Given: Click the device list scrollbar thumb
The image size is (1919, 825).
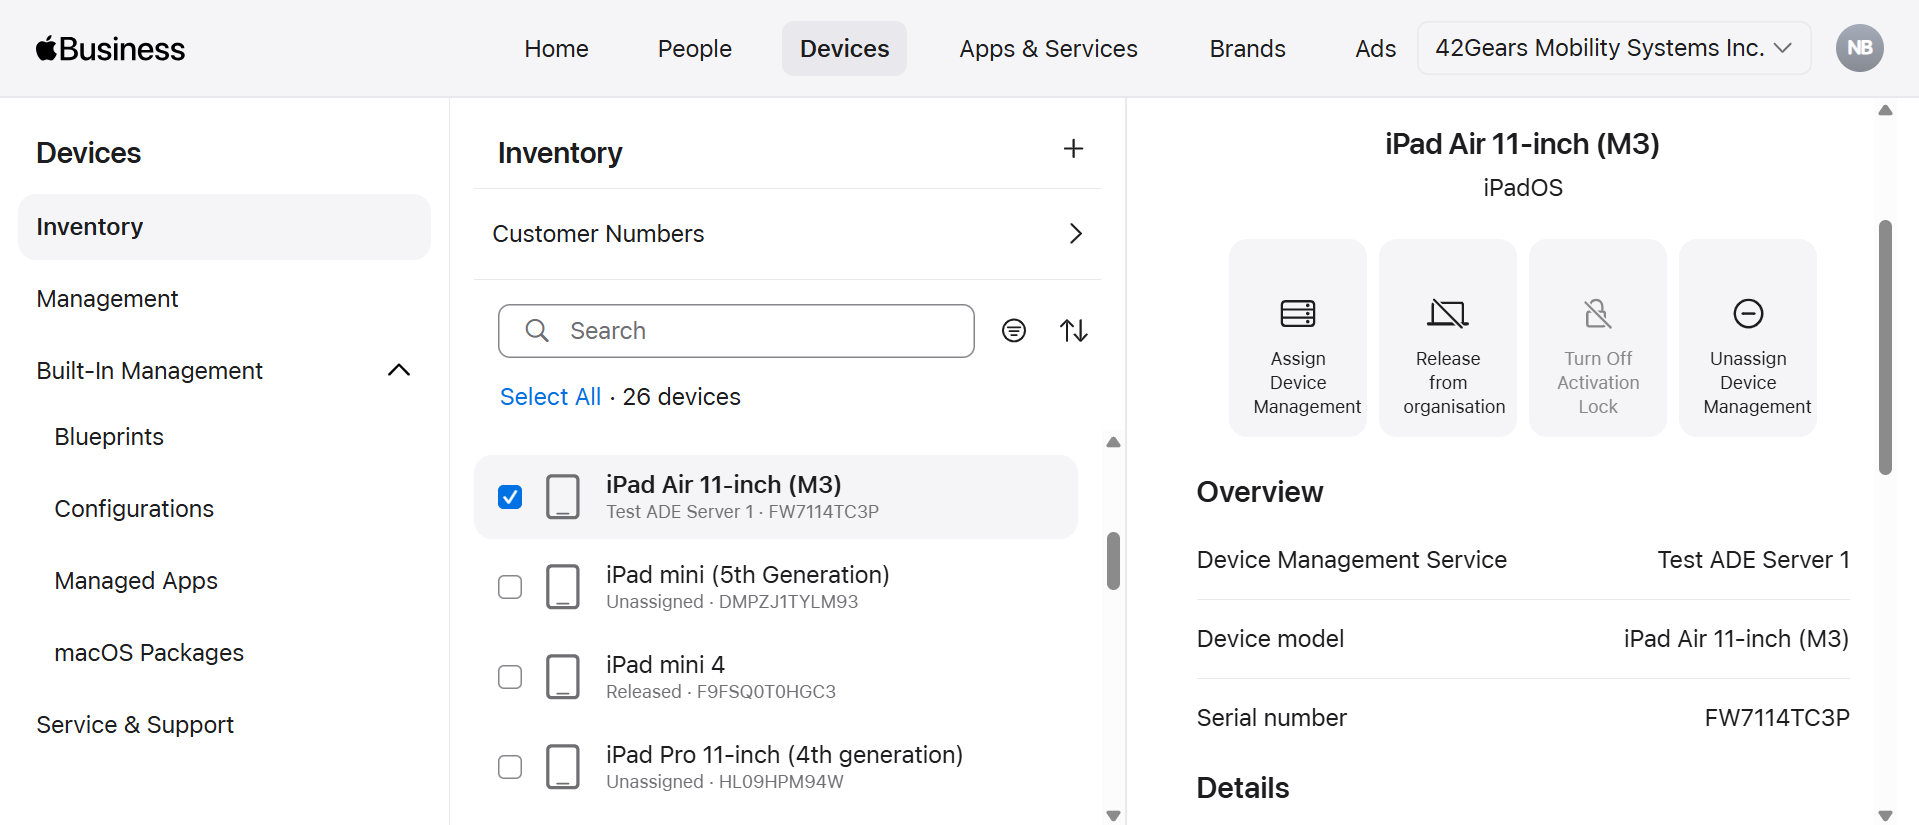Looking at the screenshot, I should coord(1113,561).
